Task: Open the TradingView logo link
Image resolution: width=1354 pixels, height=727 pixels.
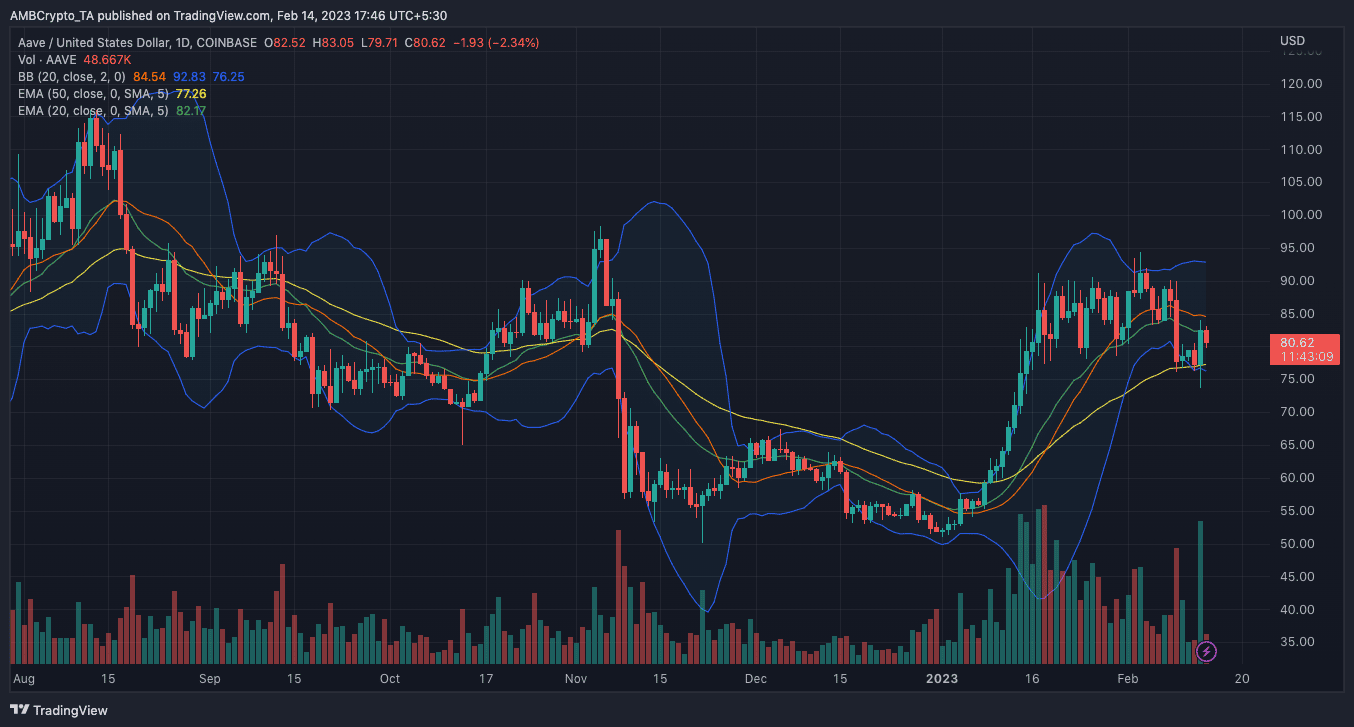Action: click(x=59, y=710)
